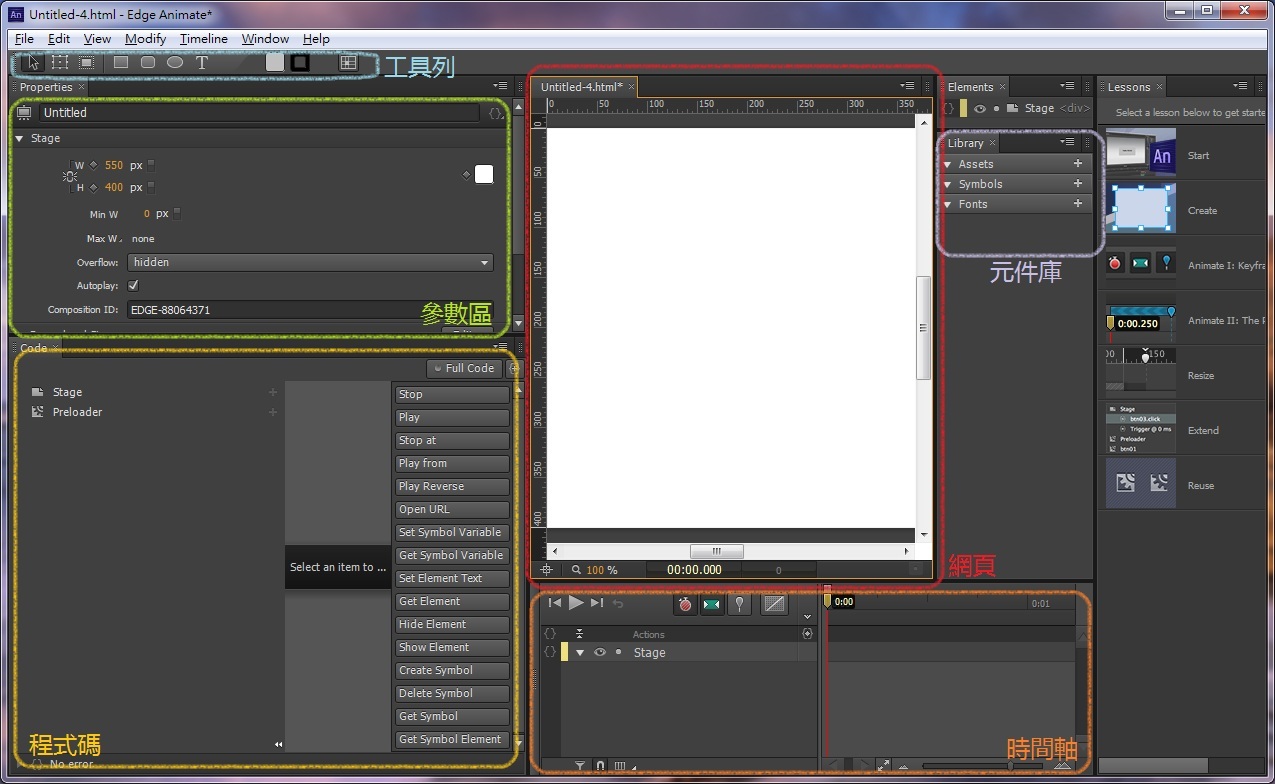Select the Code panel tab
The image size is (1275, 784).
(x=34, y=348)
